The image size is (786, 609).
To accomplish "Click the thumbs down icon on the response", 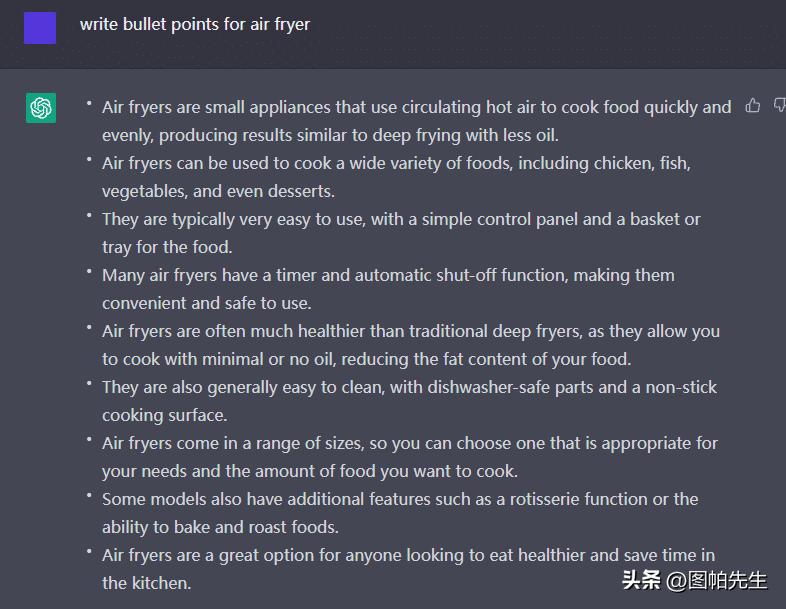I will (779, 106).
